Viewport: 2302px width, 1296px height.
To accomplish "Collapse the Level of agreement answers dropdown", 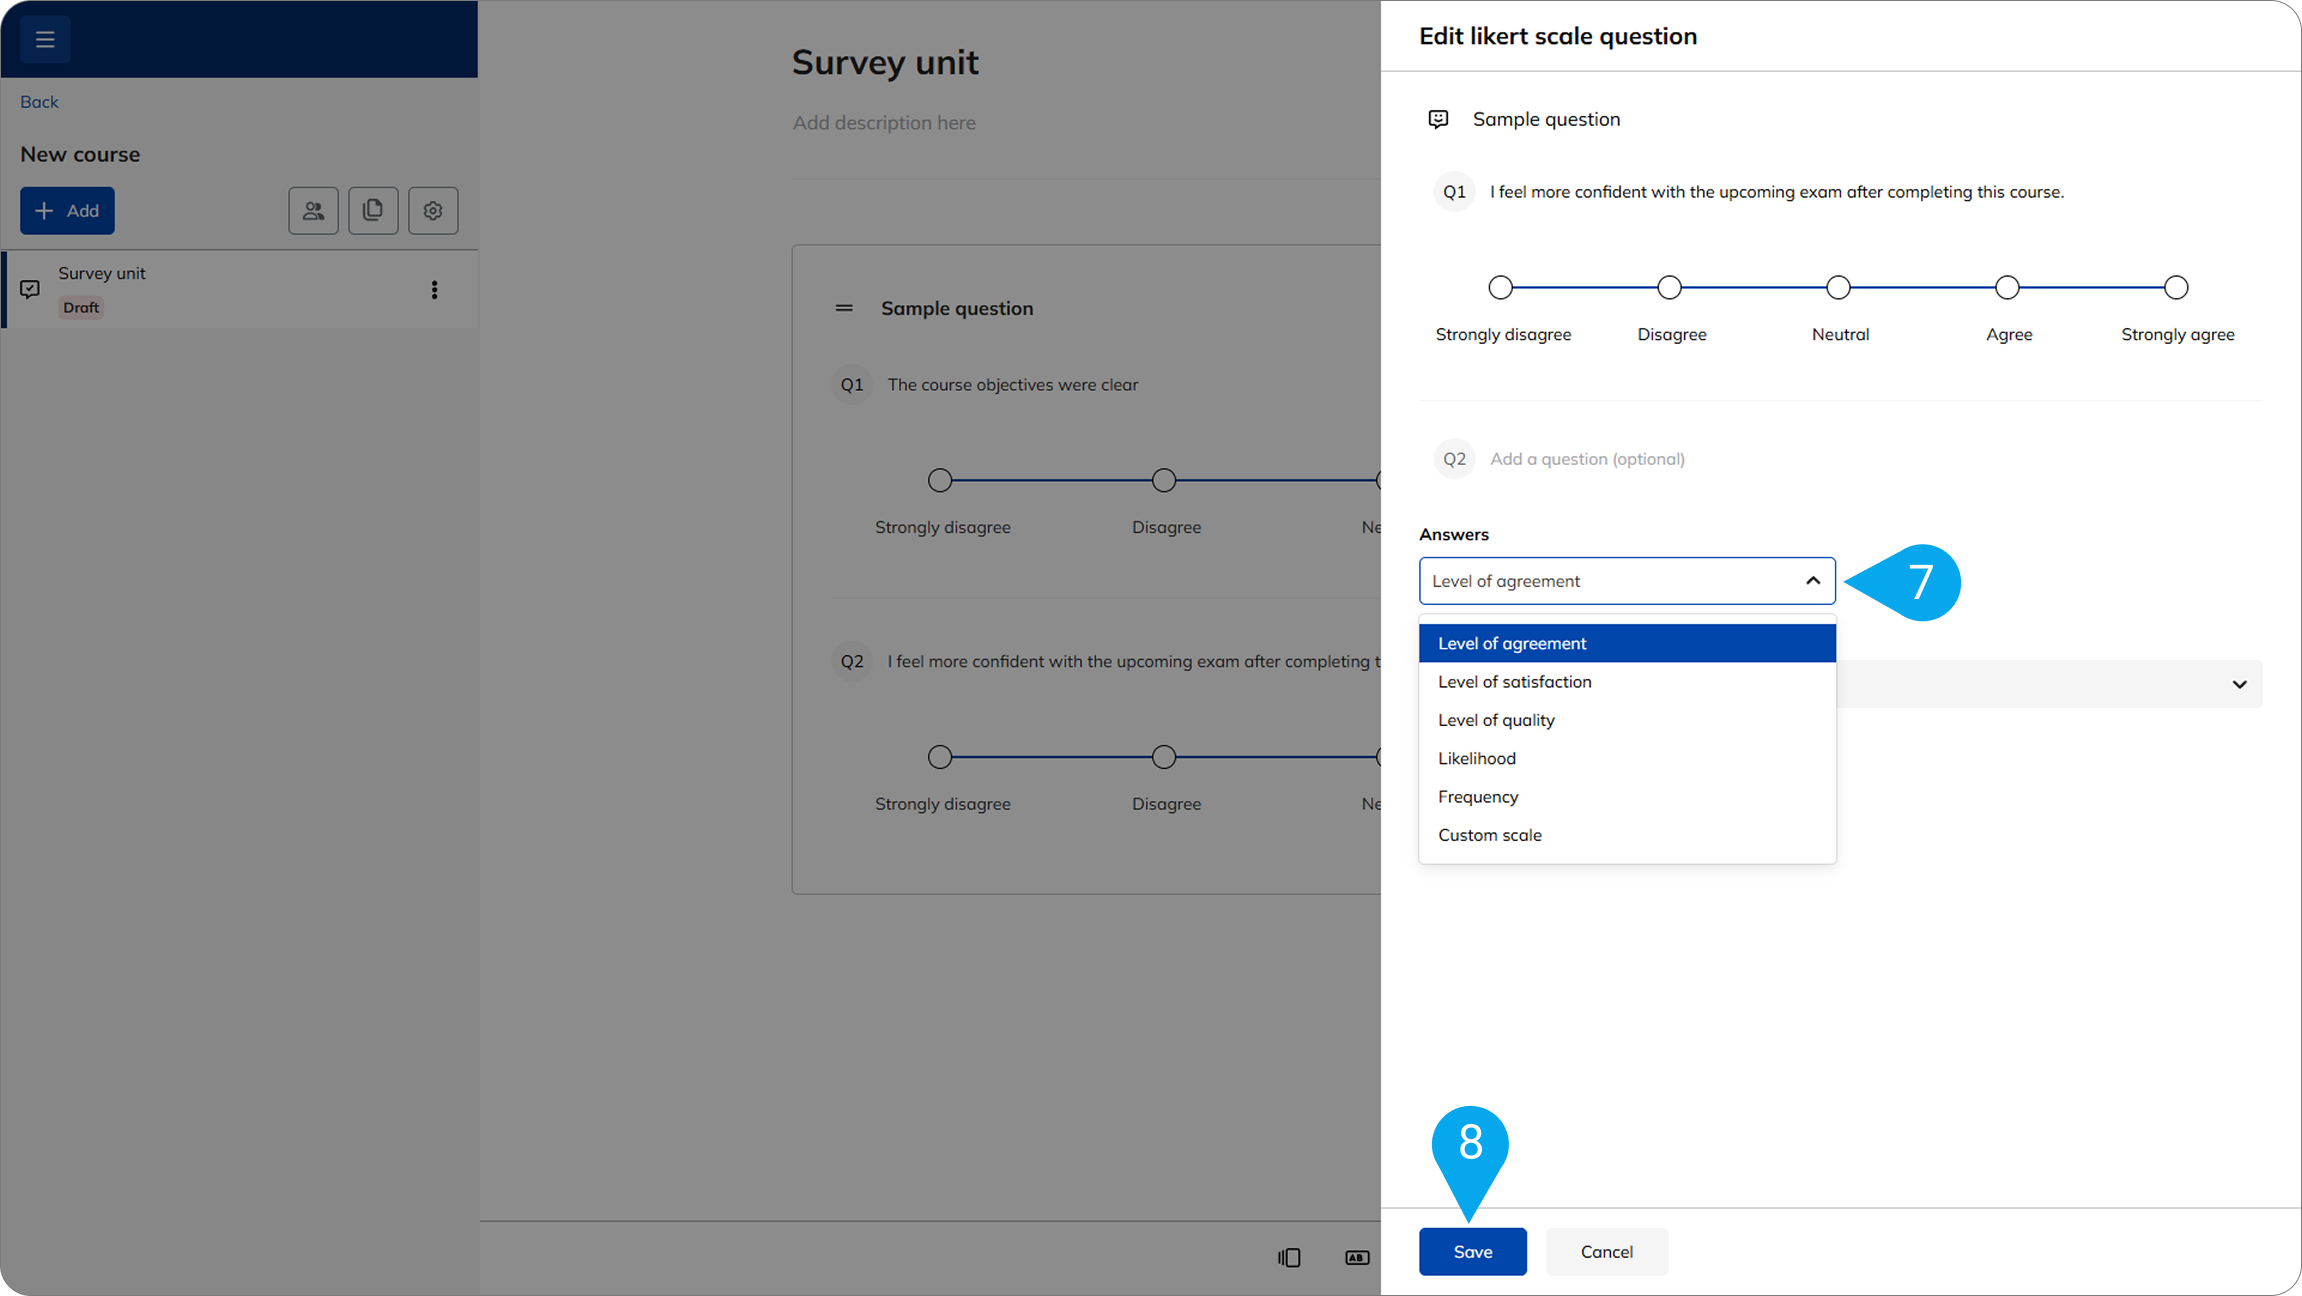I will 1812,581.
